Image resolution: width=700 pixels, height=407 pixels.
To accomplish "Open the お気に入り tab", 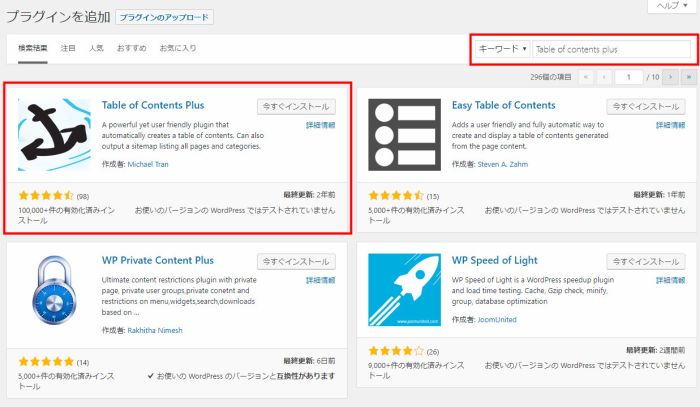I will pos(178,48).
